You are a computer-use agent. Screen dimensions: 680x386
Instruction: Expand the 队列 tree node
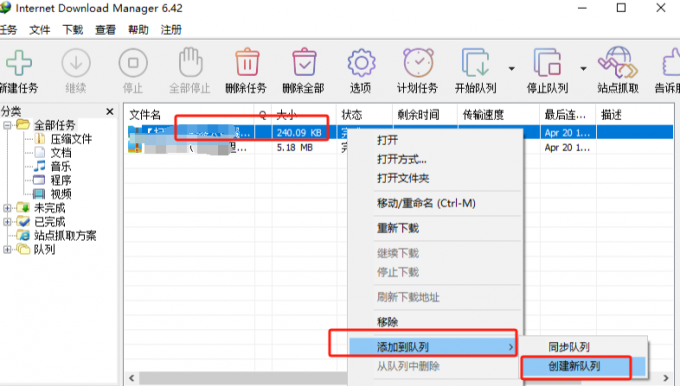7,249
